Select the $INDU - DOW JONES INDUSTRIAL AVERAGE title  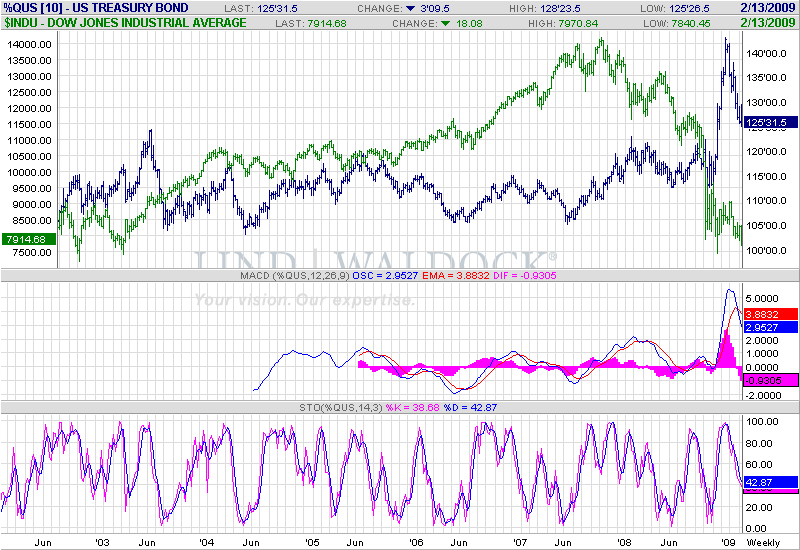click(x=126, y=22)
